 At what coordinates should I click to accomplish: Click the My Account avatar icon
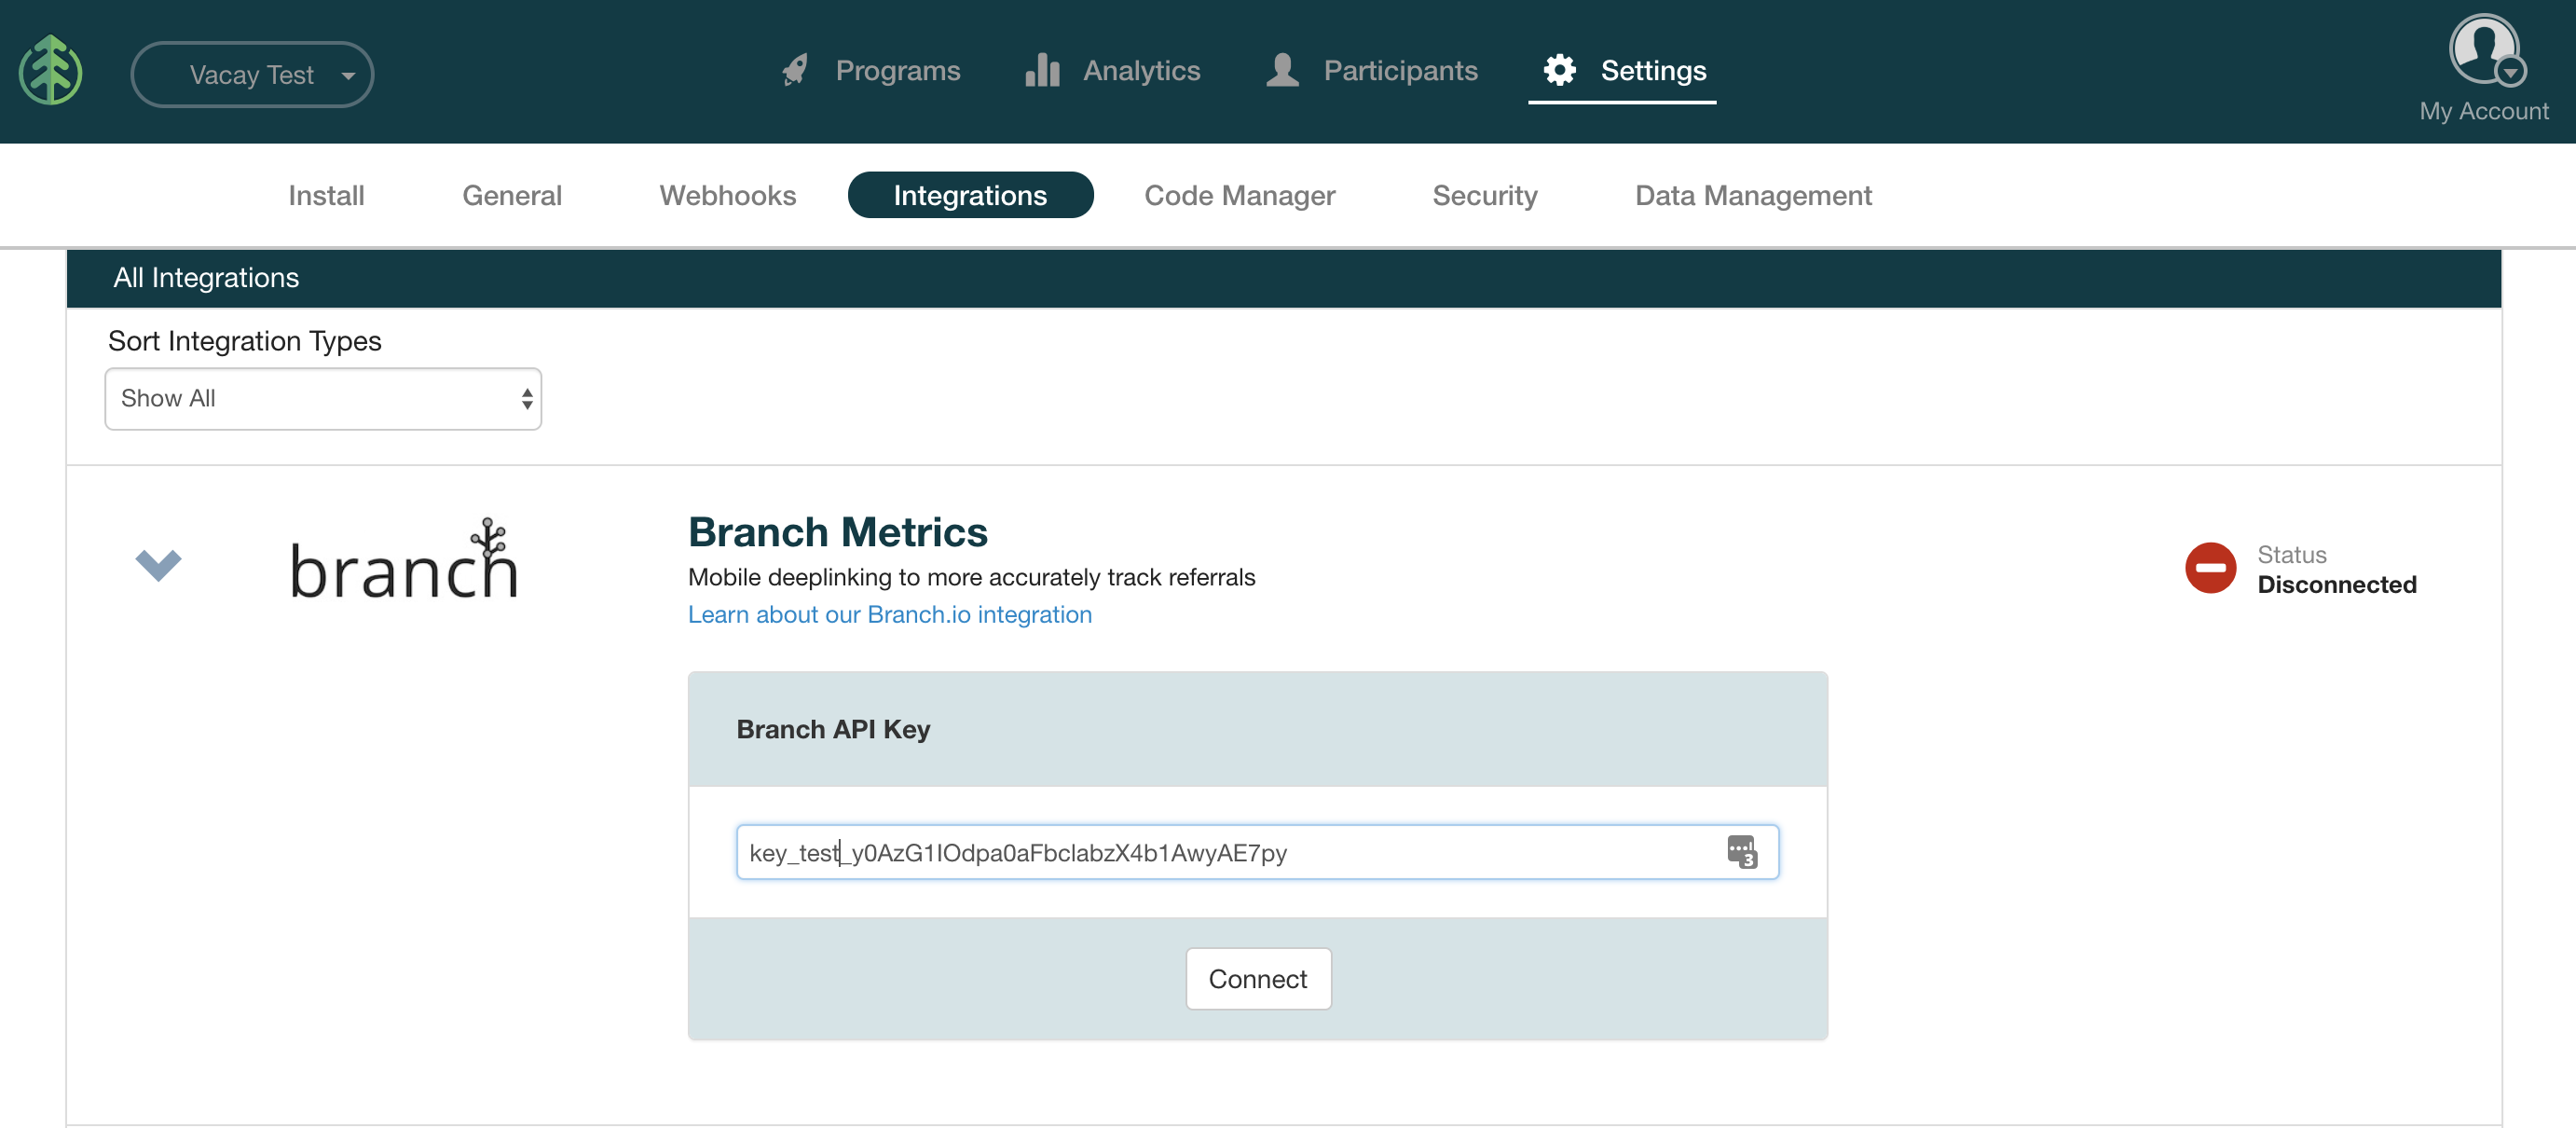[x=2484, y=50]
